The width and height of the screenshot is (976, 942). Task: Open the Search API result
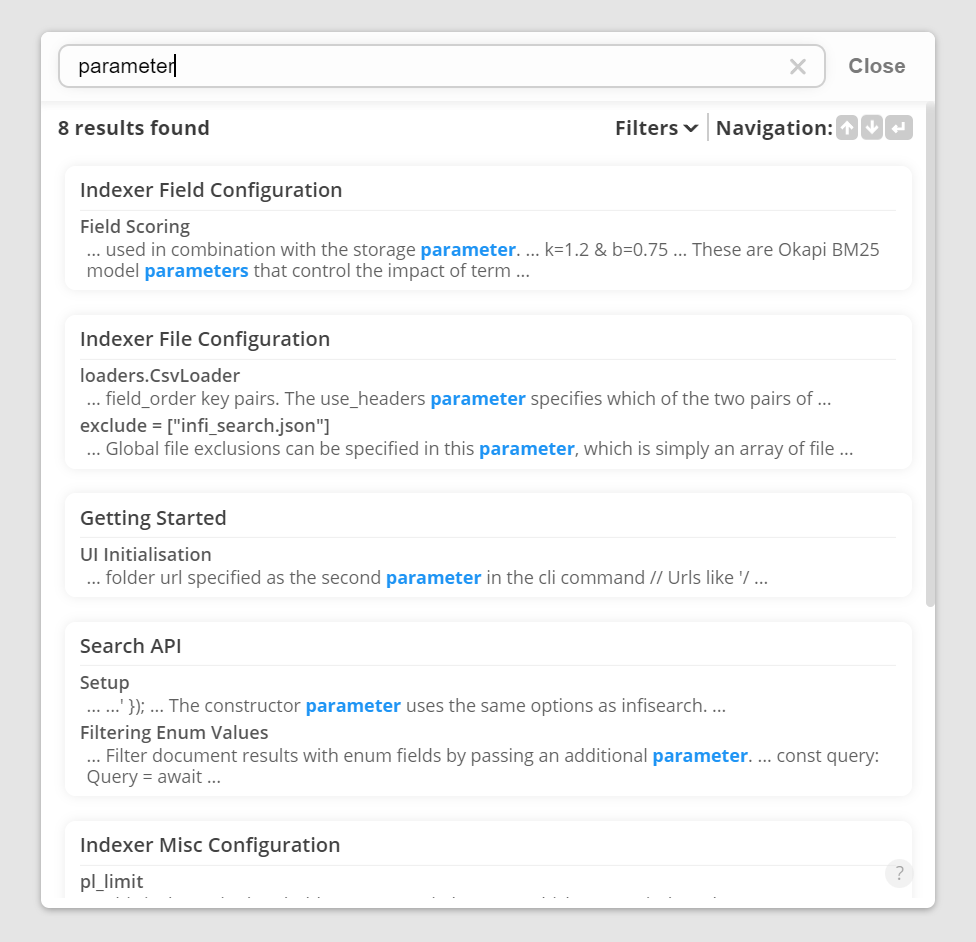tap(130, 646)
